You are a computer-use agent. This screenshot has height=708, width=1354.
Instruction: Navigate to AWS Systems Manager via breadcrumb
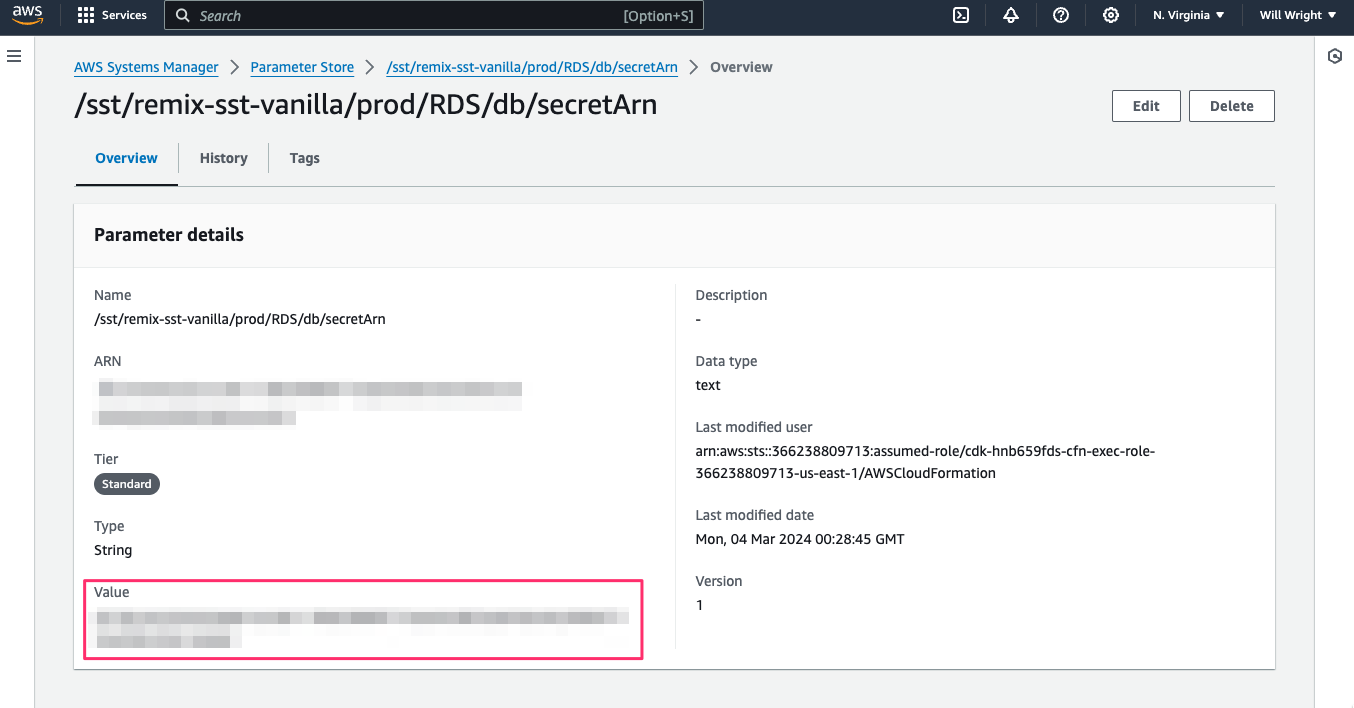tap(146, 67)
